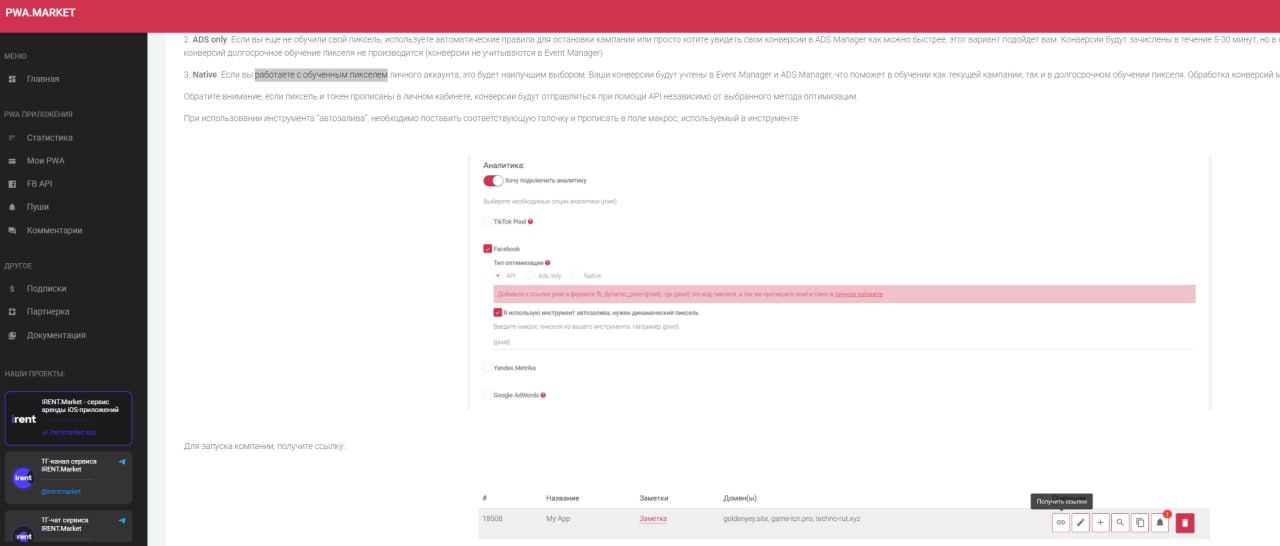
Task: Check the Yandex.Metrika checkbox
Action: pos(487,368)
